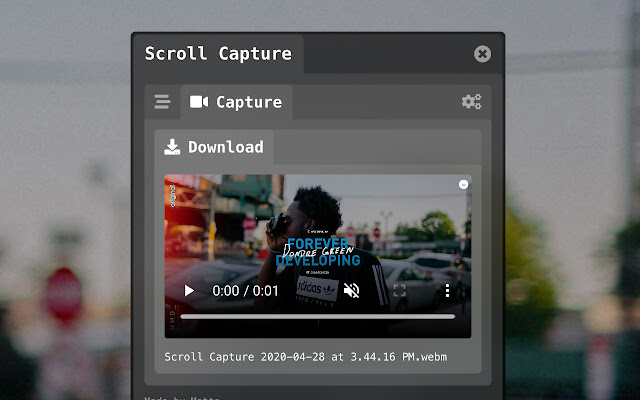640x400 pixels.
Task: Enter fullscreen on the video player
Action: point(399,291)
